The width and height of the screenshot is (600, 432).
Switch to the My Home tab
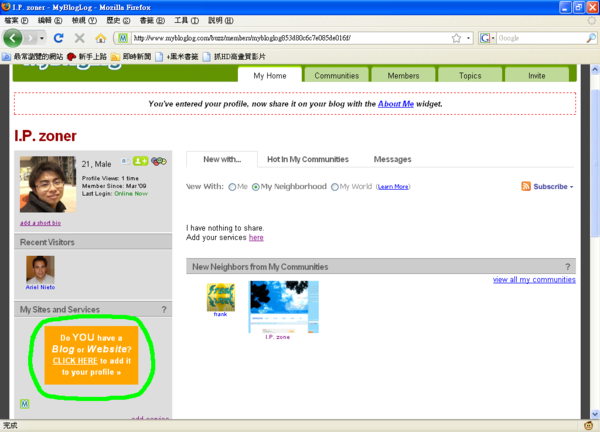point(270,75)
